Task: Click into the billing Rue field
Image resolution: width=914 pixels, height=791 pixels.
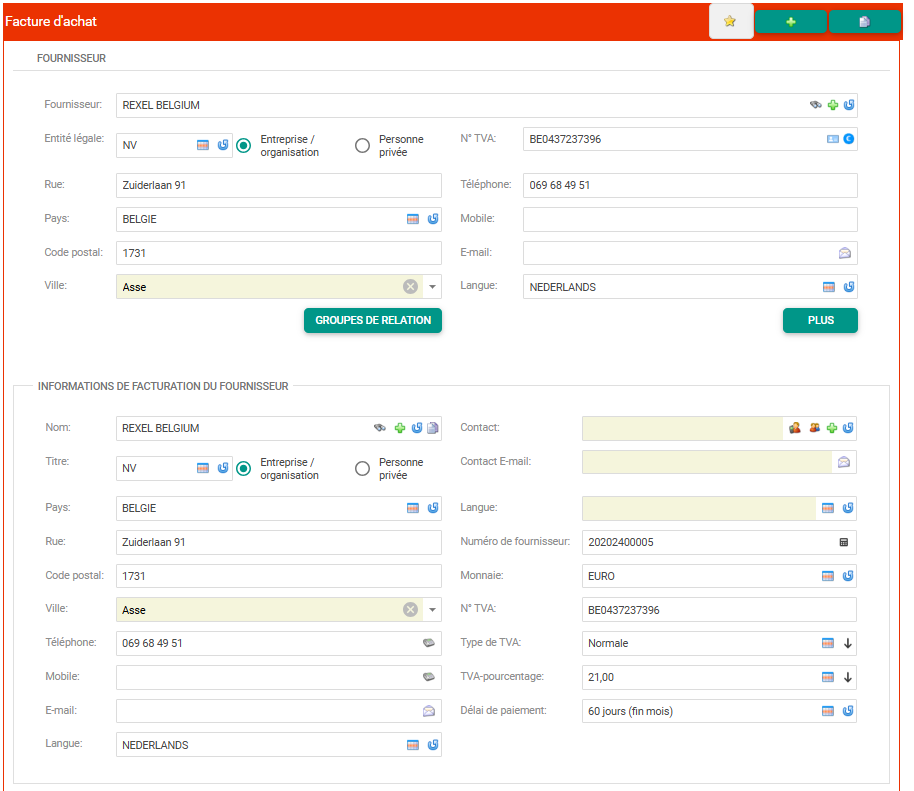Action: pos(279,542)
